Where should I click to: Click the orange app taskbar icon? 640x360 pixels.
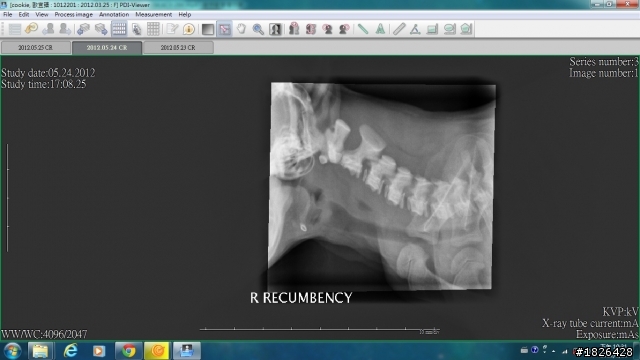[158, 351]
